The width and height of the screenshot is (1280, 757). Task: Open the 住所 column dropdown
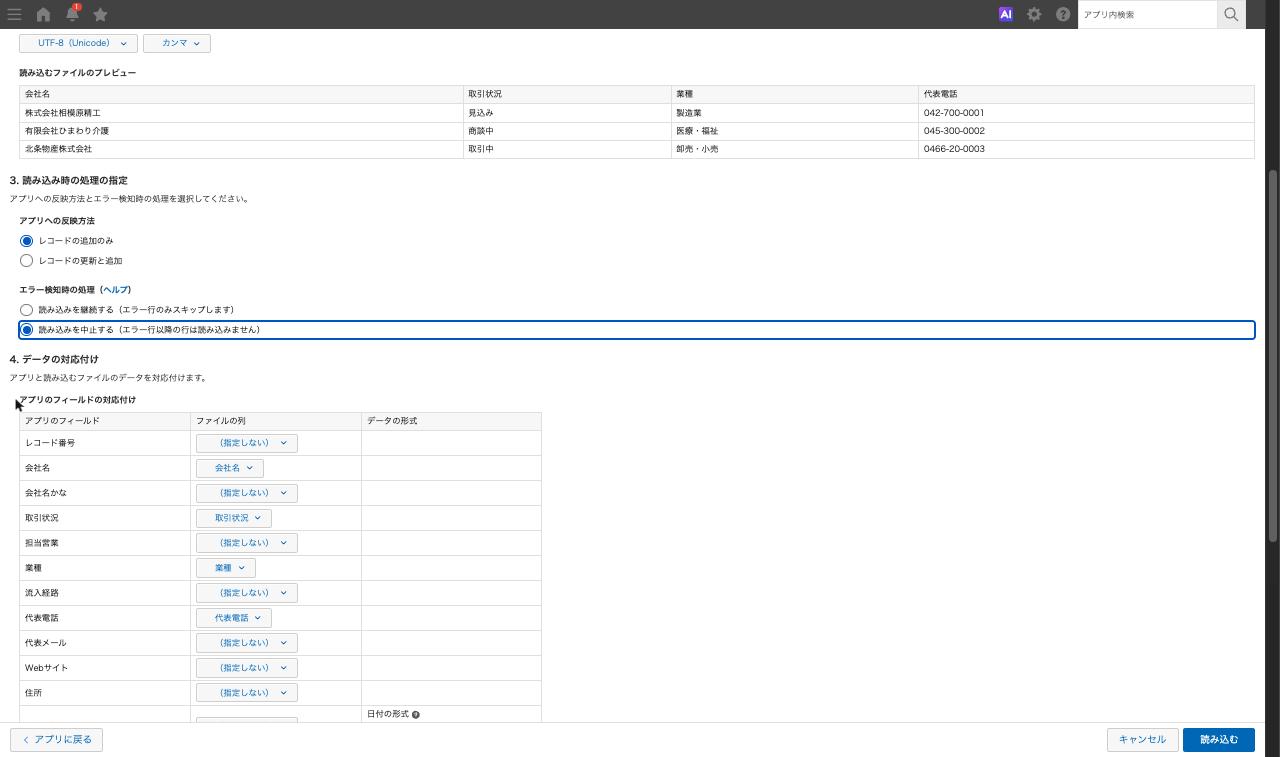point(247,693)
